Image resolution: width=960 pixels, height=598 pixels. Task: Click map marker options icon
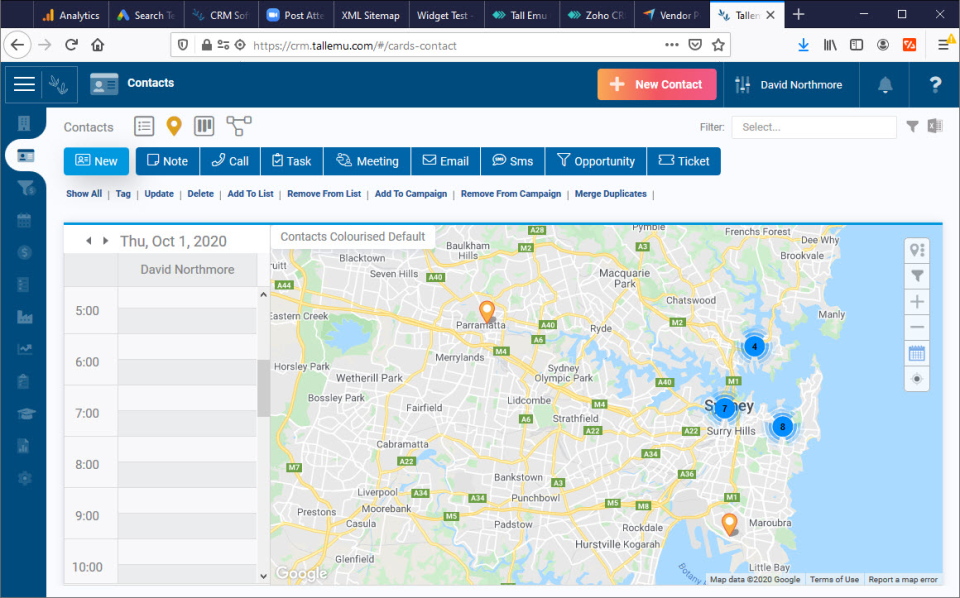pos(917,250)
